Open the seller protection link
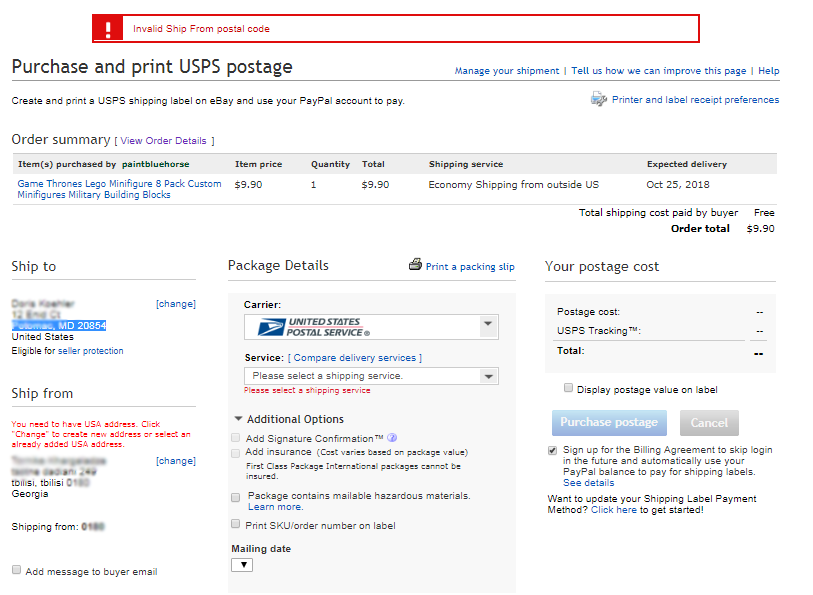 91,351
